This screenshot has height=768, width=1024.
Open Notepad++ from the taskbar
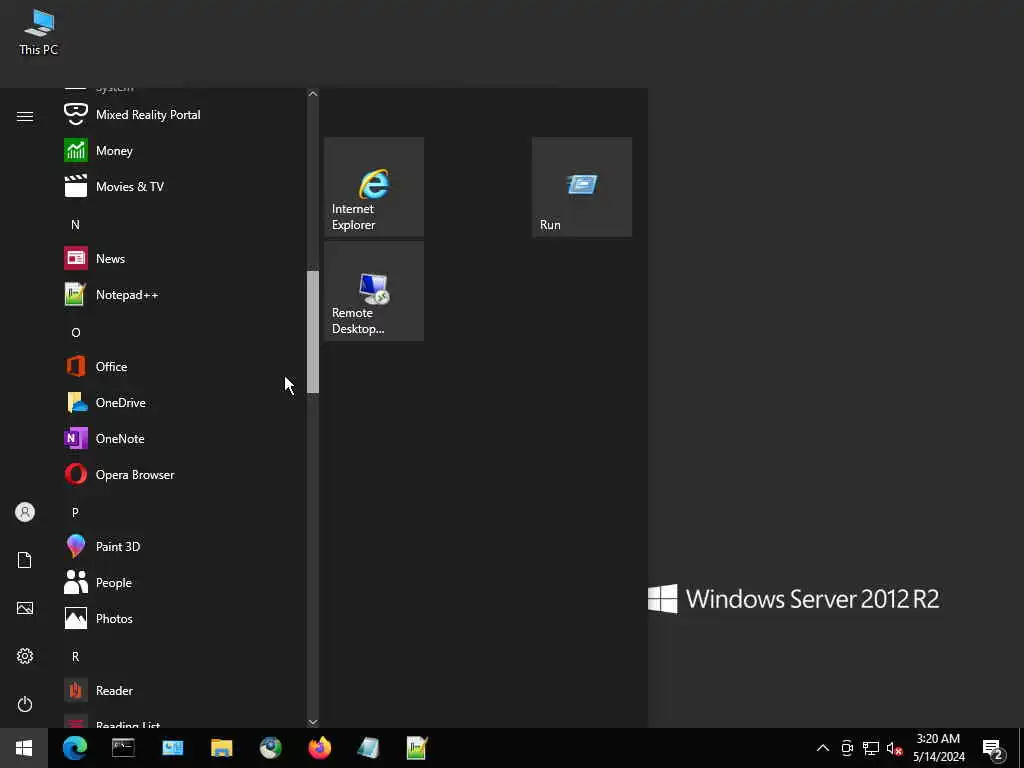pyautogui.click(x=417, y=748)
